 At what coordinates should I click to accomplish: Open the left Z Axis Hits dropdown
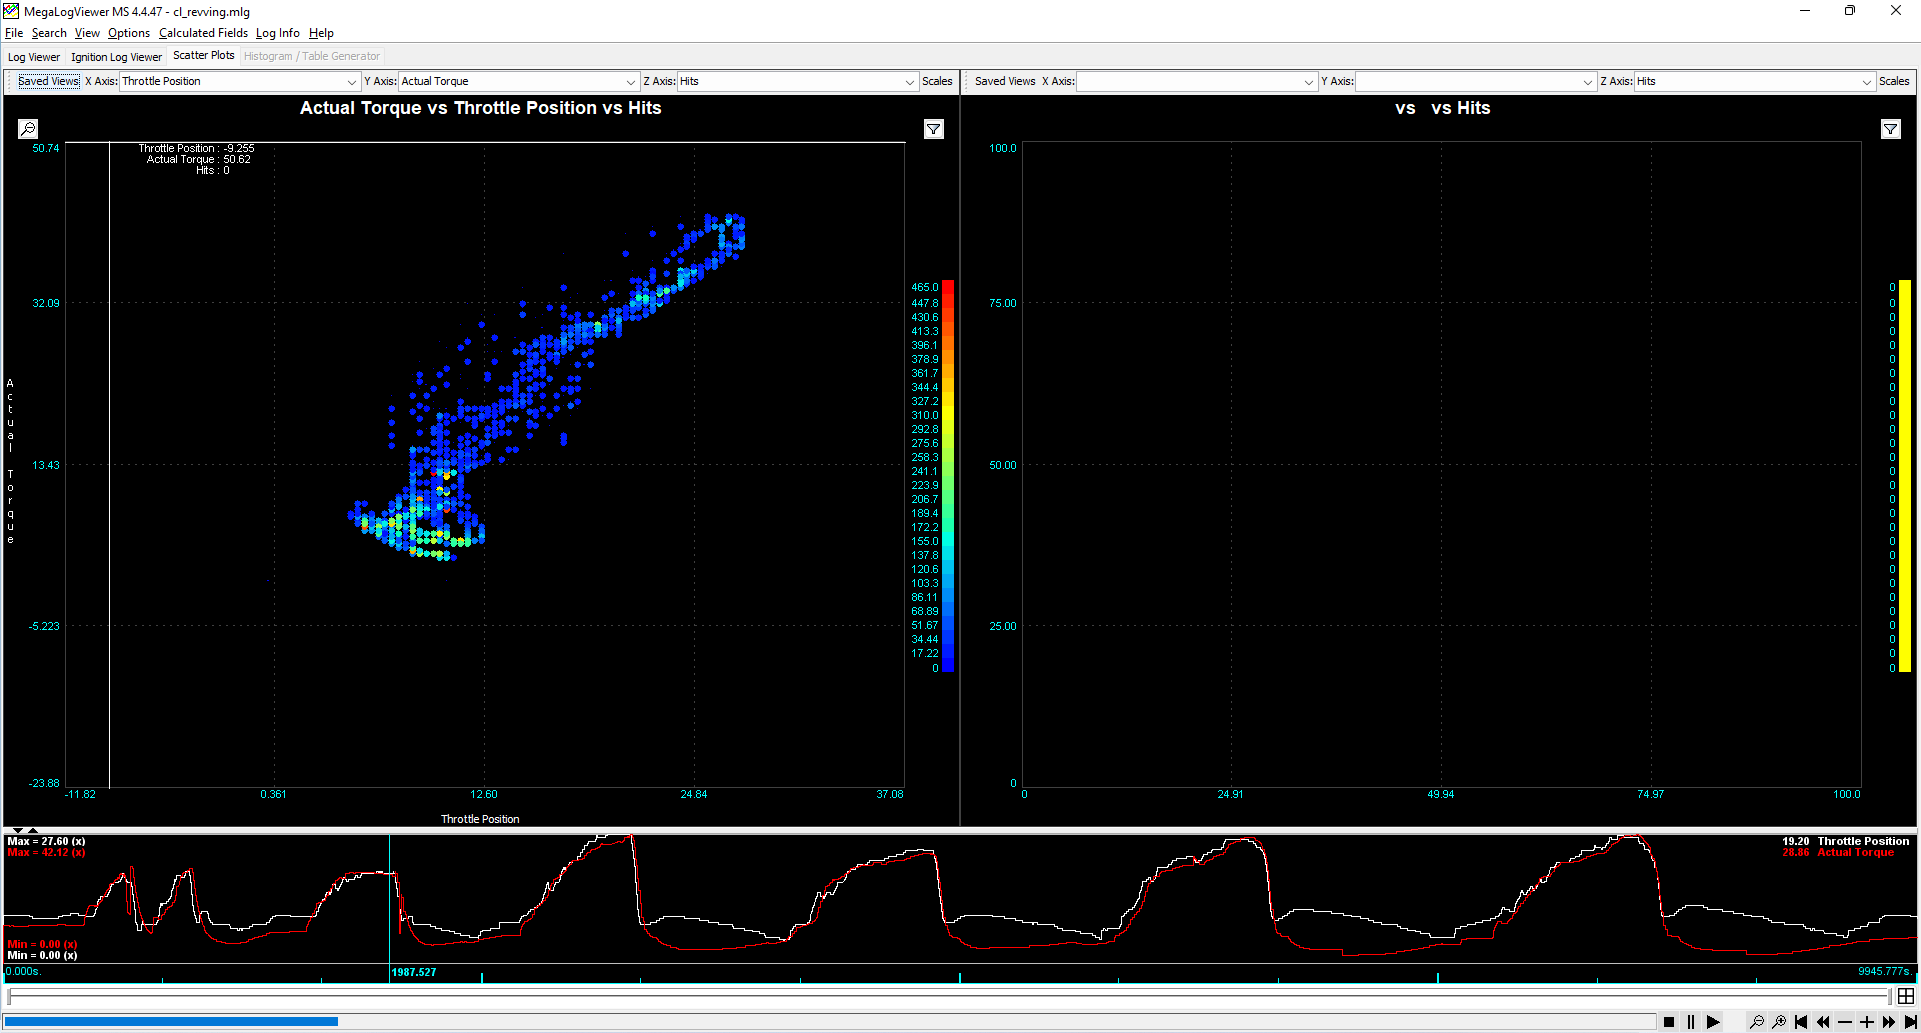797,81
